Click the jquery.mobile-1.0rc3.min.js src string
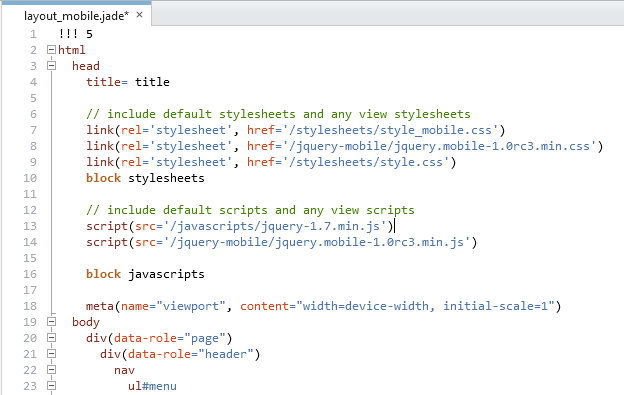 click(x=317, y=242)
